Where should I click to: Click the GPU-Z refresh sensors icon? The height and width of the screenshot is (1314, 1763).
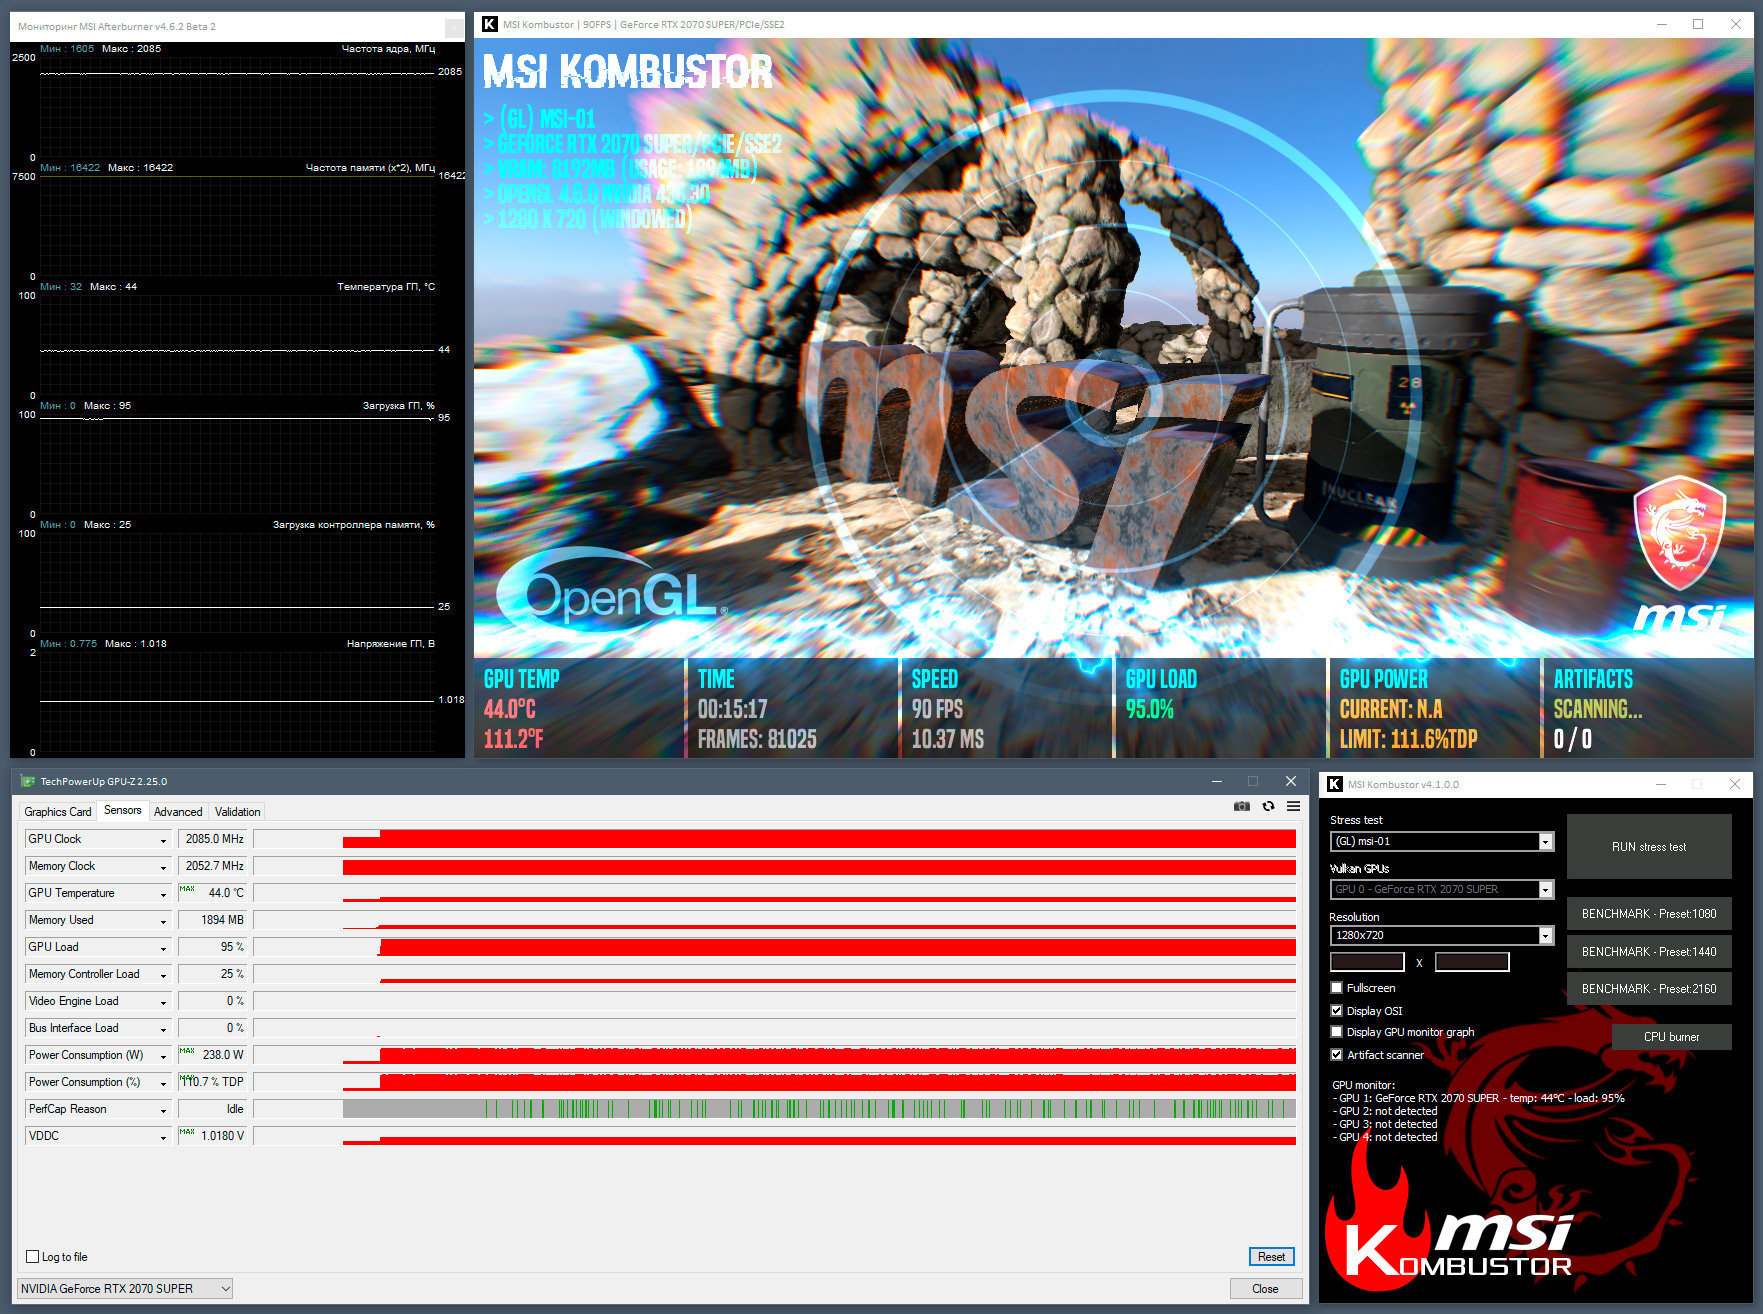tap(1268, 806)
